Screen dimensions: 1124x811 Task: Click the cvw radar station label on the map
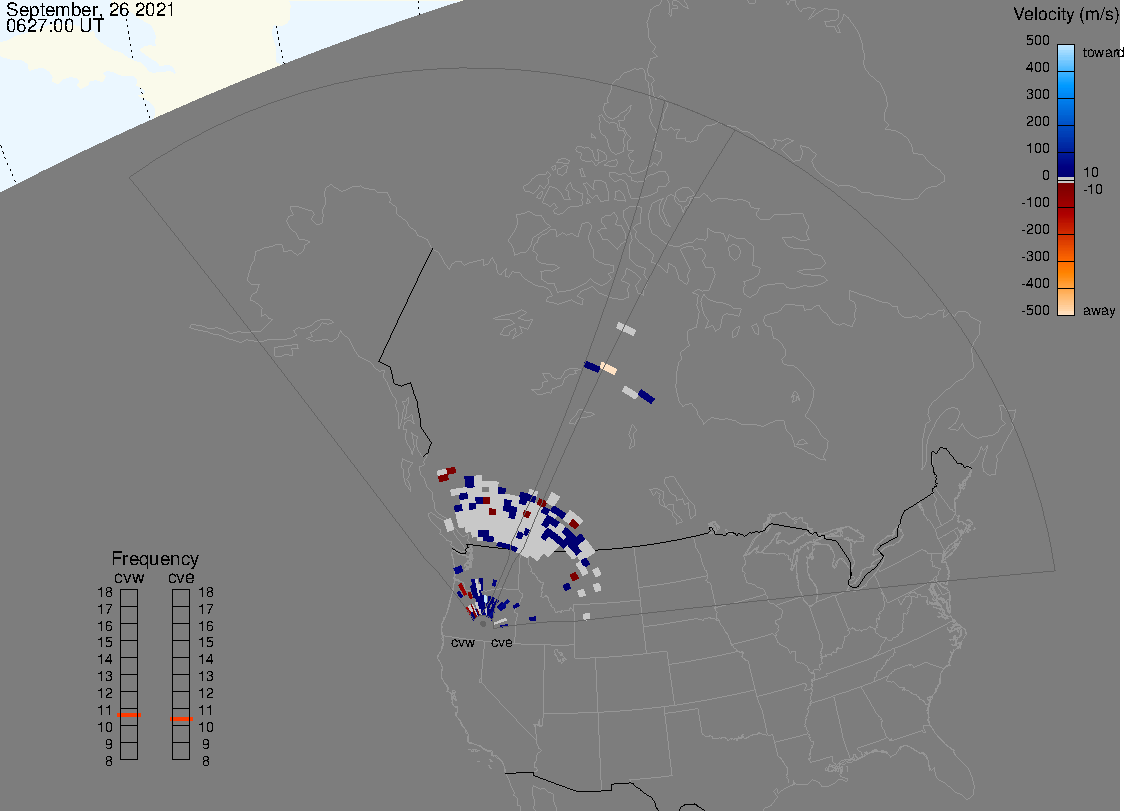pyautogui.click(x=462, y=642)
